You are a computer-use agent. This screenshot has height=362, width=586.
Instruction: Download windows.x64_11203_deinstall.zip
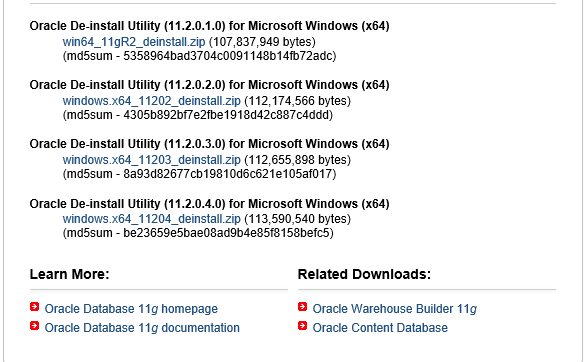point(151,160)
